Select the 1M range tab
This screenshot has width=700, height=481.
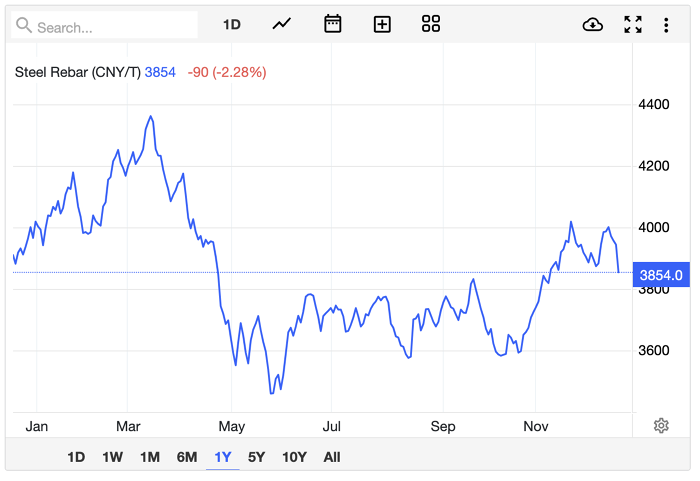tap(150, 457)
